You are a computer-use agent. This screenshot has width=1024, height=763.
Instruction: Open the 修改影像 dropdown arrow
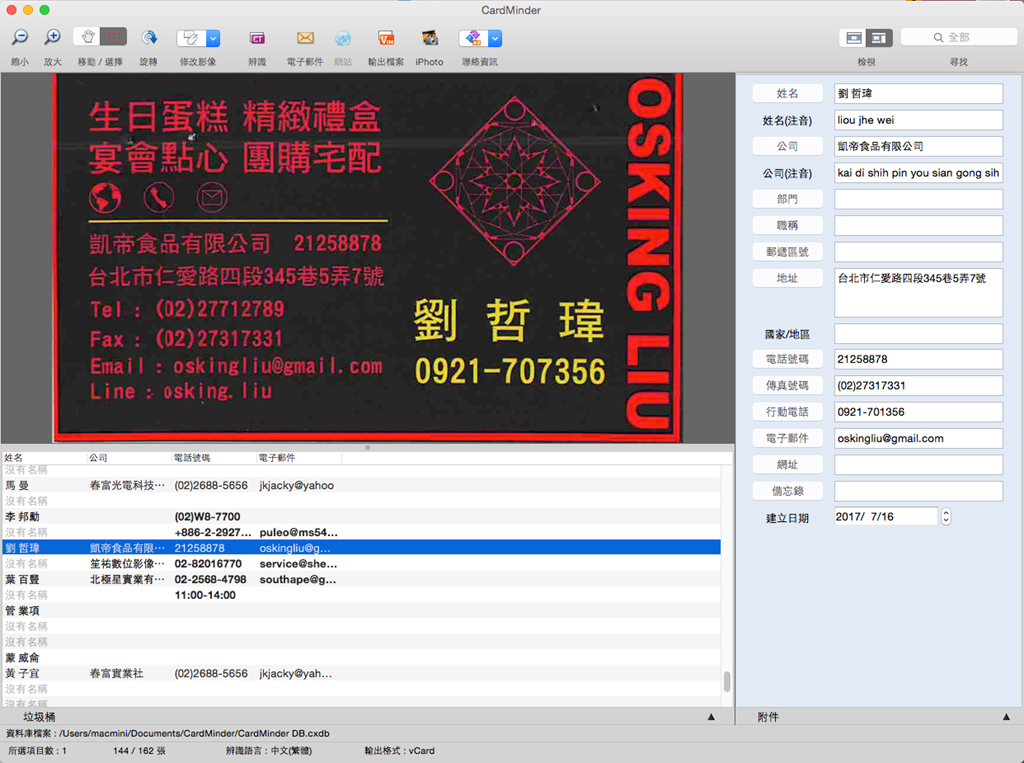[x=213, y=38]
